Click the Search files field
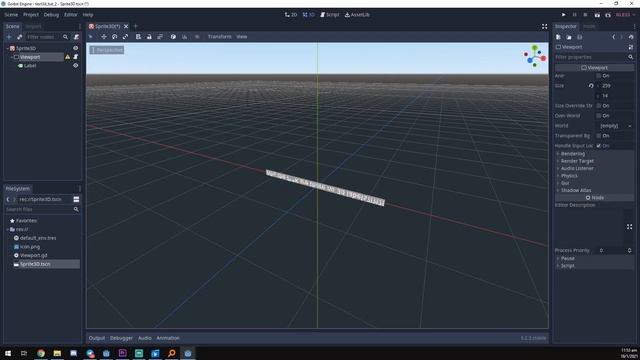640x360 pixels. coord(42,209)
